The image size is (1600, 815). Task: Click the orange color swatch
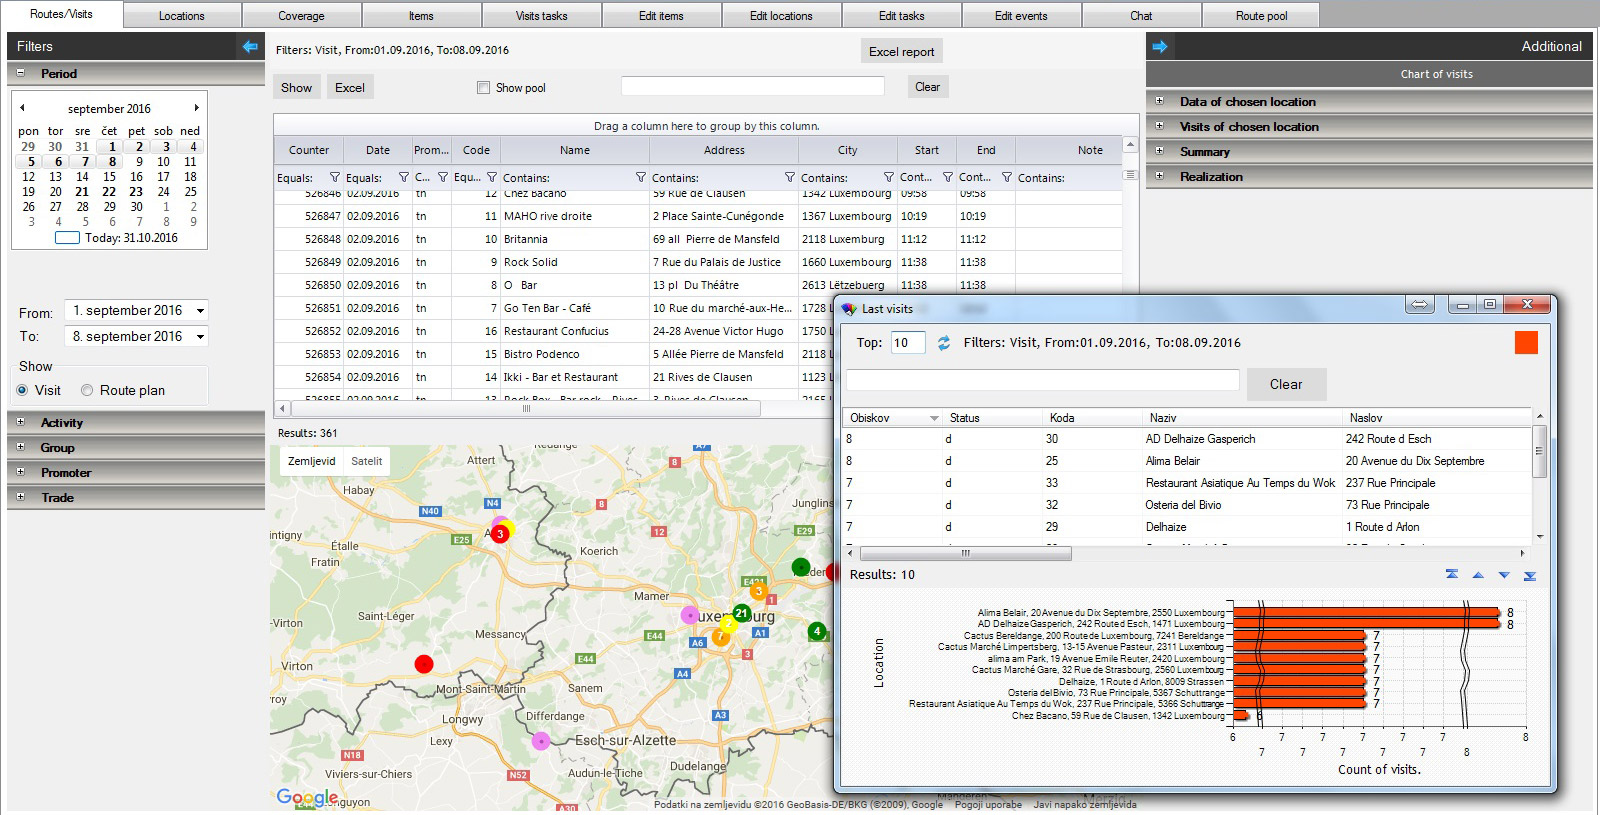pos(1526,343)
